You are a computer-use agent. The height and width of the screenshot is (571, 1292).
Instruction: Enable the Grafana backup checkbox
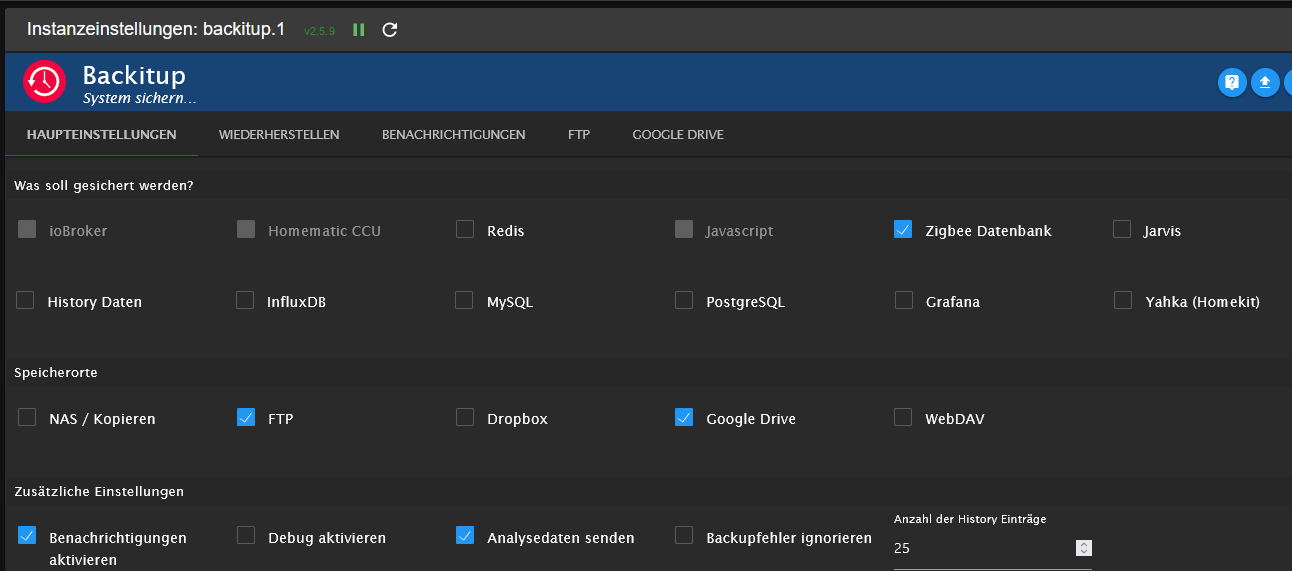tap(903, 300)
